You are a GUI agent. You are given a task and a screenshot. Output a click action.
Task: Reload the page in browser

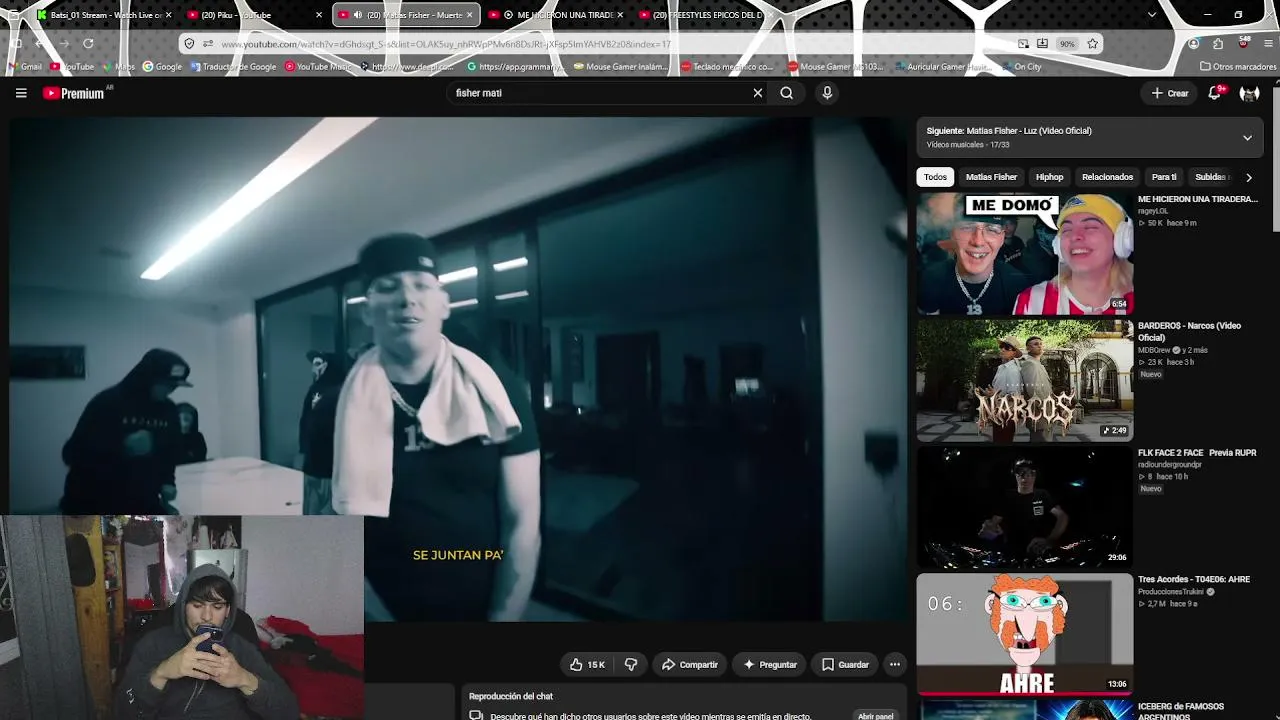88,44
